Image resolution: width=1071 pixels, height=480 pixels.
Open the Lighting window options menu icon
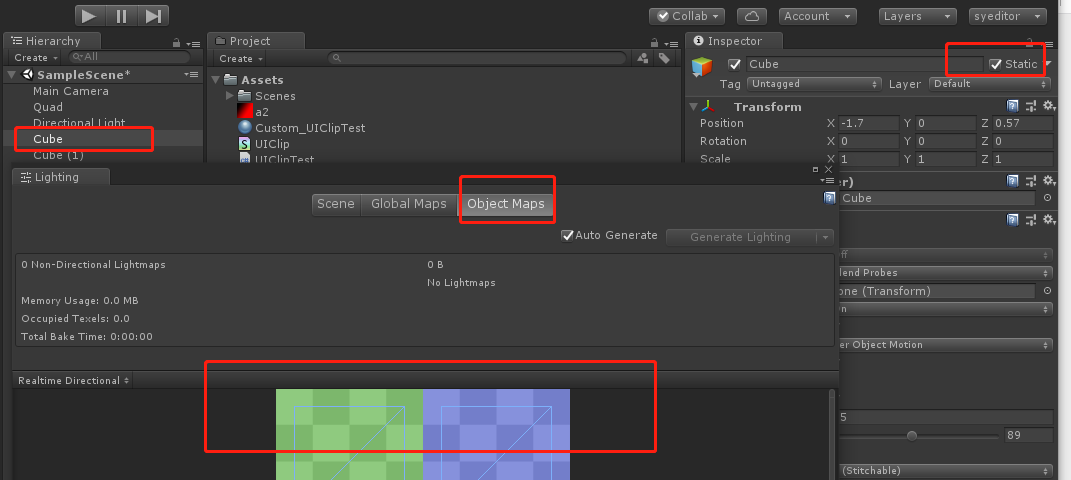(826, 180)
